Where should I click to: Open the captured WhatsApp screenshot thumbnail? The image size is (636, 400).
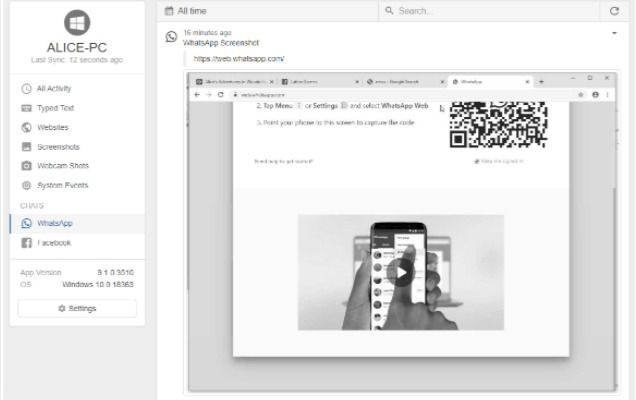point(402,232)
